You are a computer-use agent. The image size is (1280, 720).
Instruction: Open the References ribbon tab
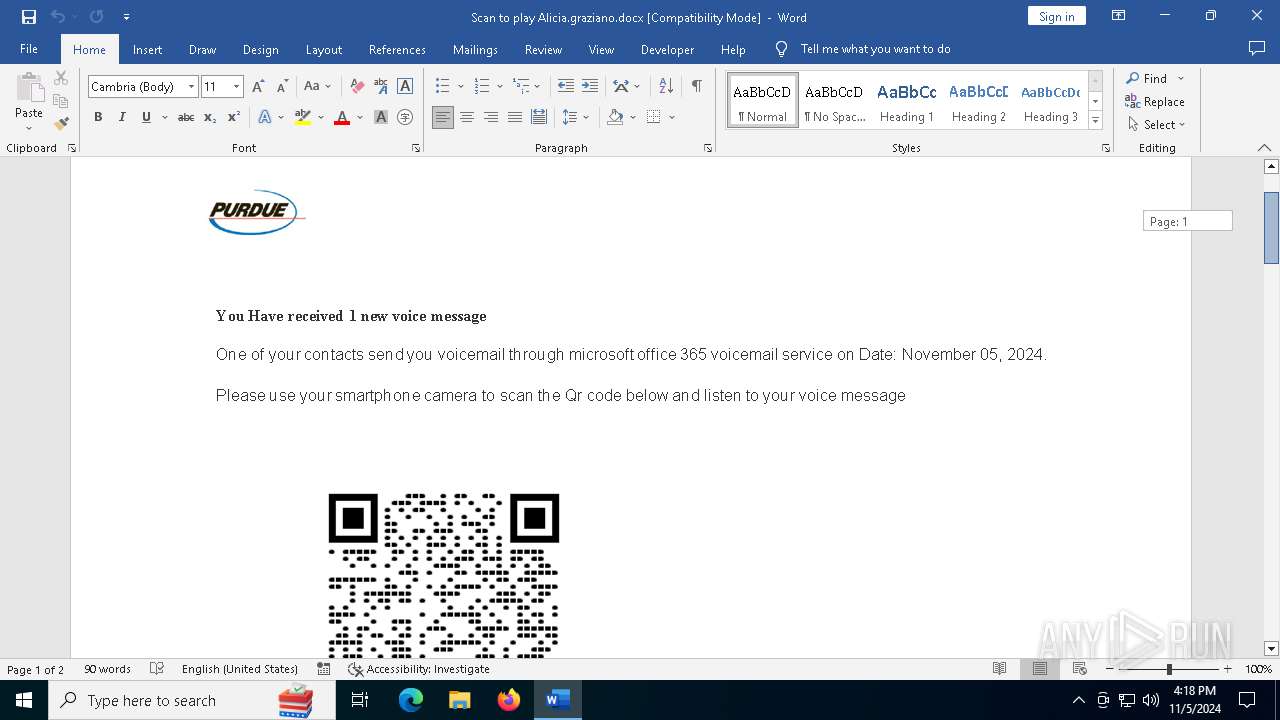(x=397, y=49)
